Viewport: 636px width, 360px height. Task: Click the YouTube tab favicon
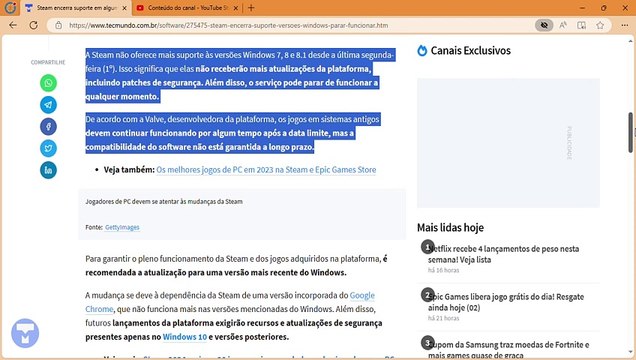[140, 8]
